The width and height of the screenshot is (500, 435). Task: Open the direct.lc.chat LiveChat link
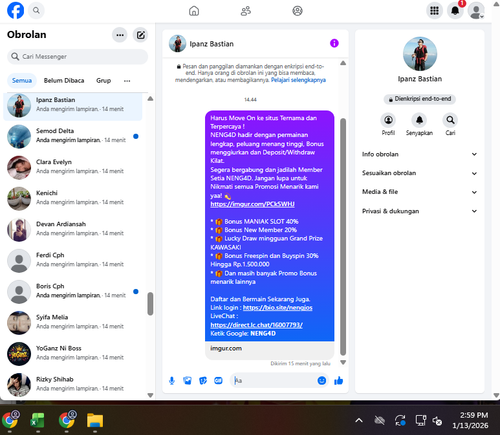[256, 325]
